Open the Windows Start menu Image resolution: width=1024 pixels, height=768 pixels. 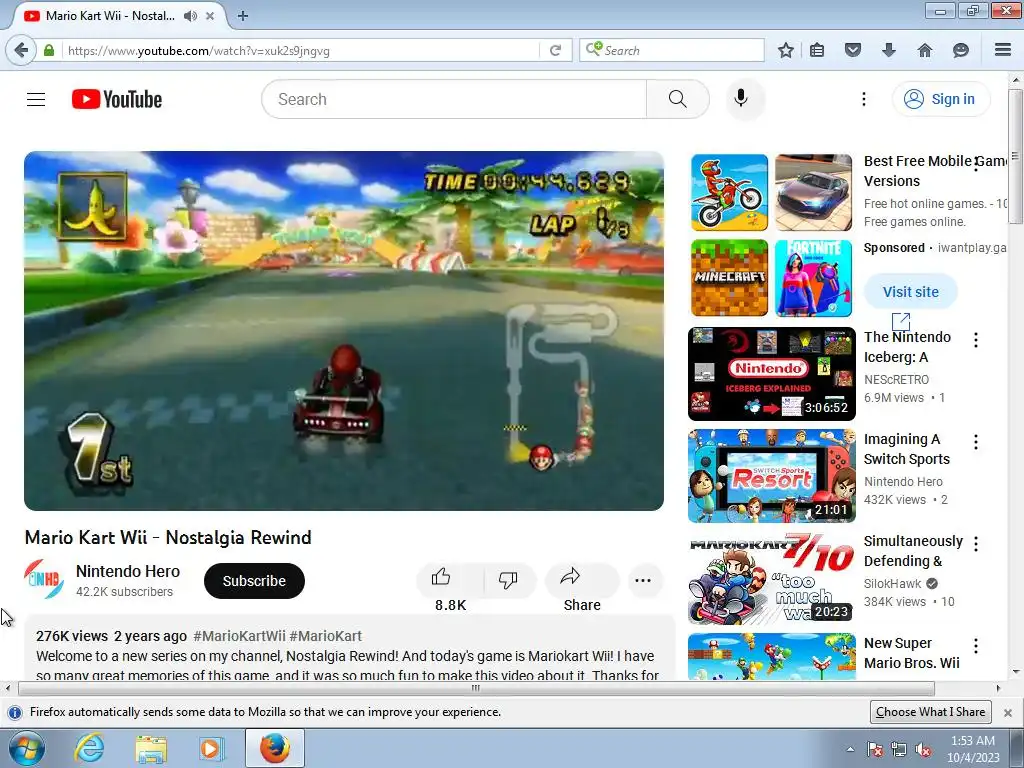[x=27, y=748]
